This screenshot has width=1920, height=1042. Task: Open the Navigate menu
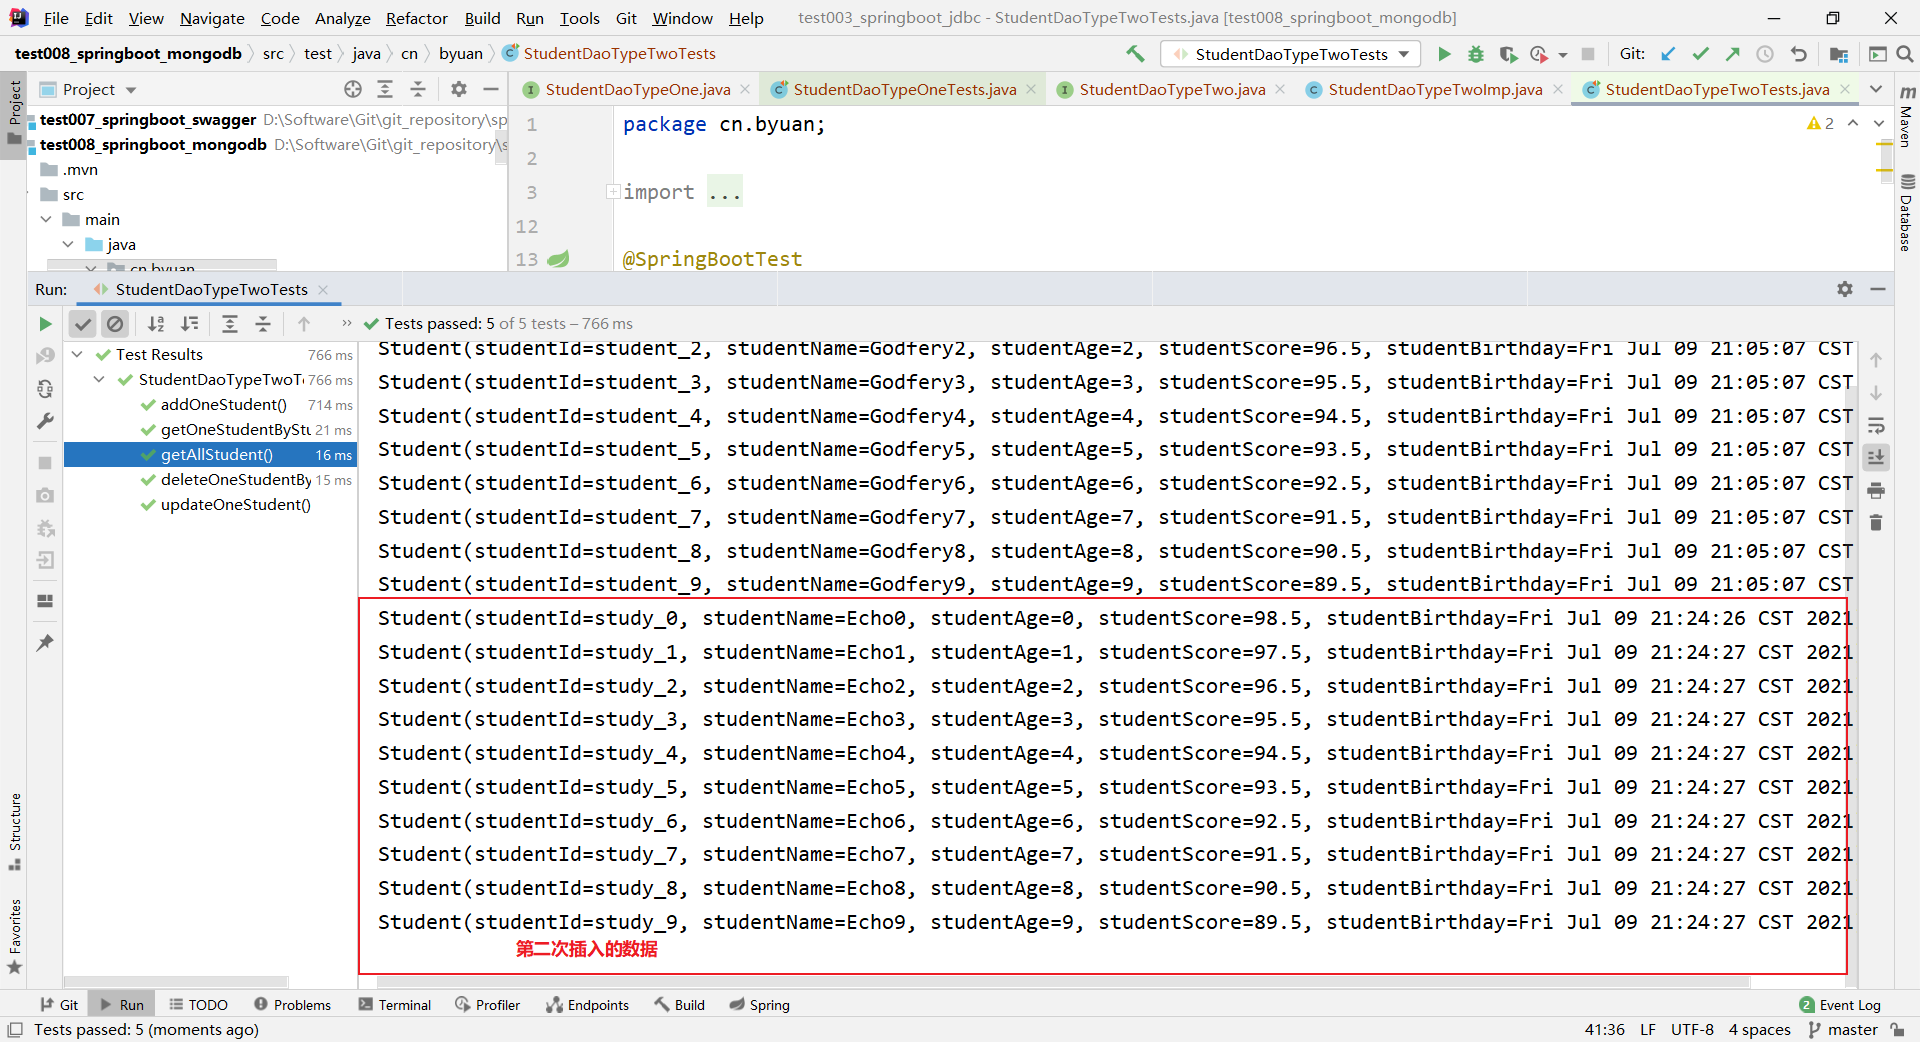[x=212, y=18]
